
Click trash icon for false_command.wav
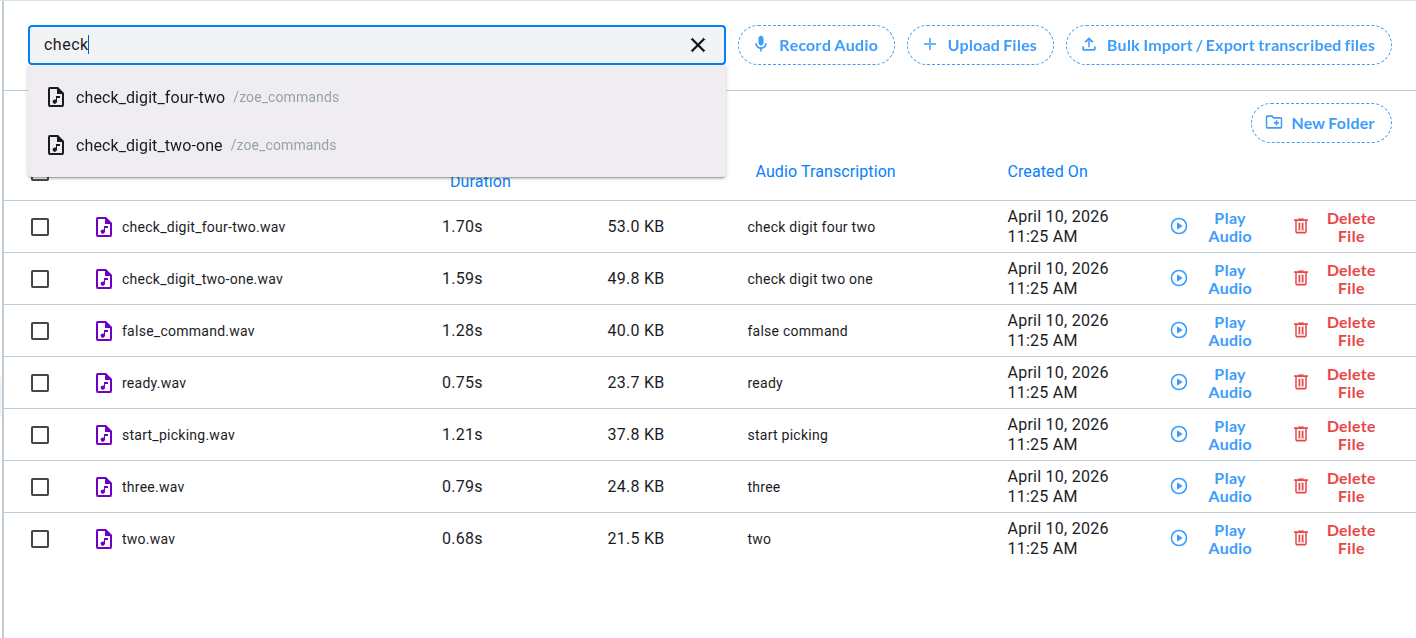pos(1301,330)
